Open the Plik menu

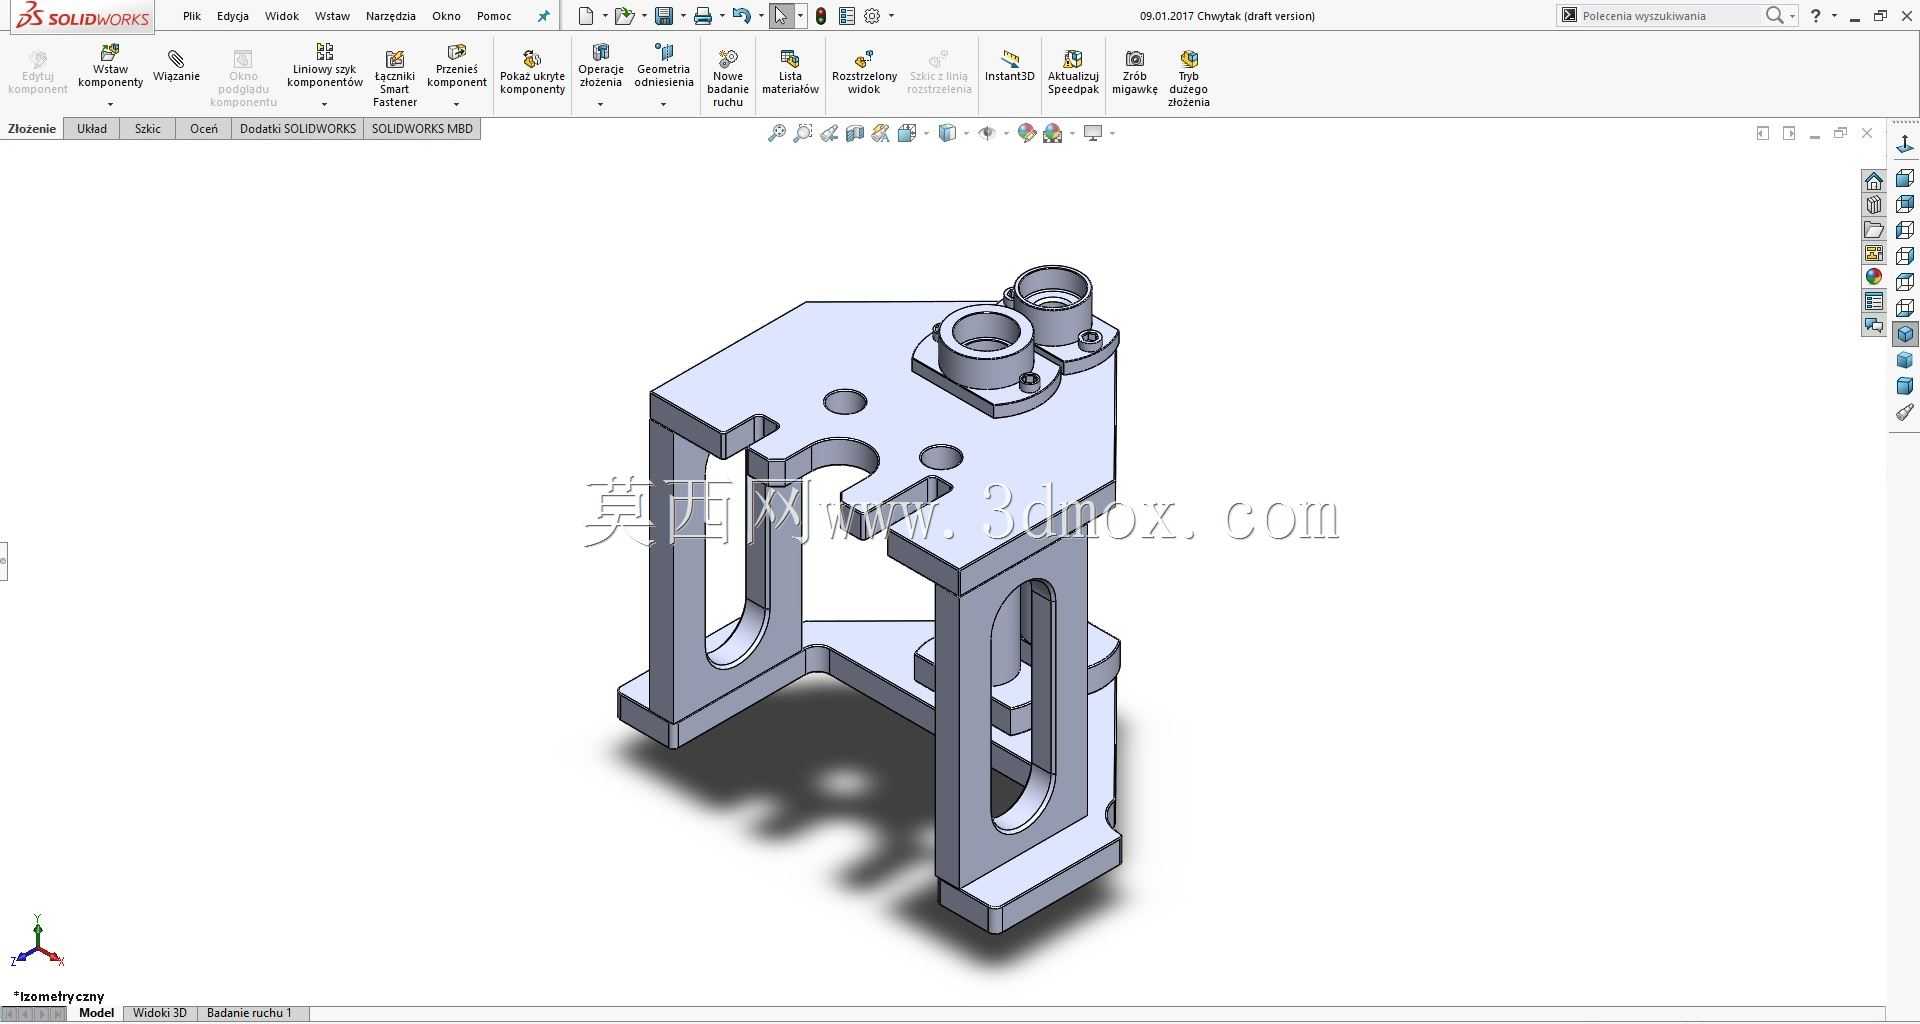pyautogui.click(x=192, y=16)
